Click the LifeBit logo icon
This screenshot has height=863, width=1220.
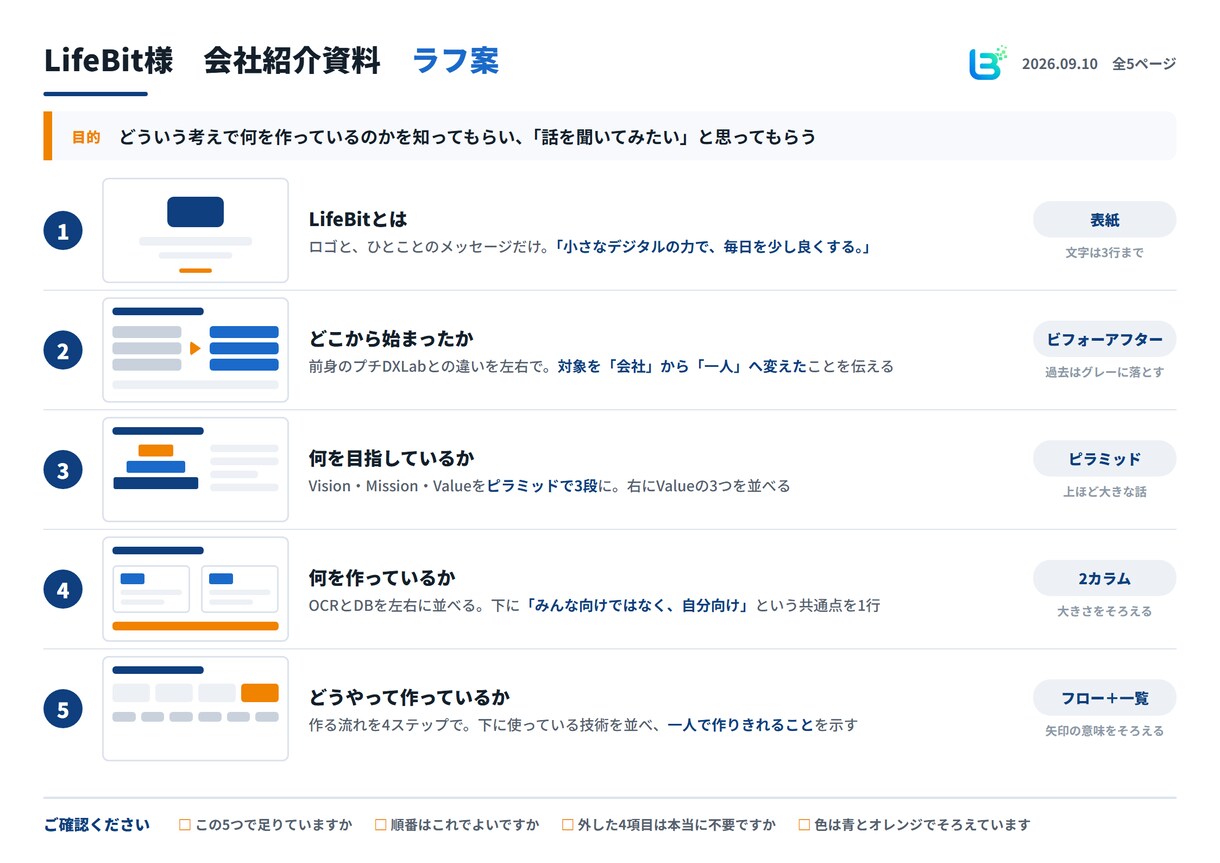point(987,63)
